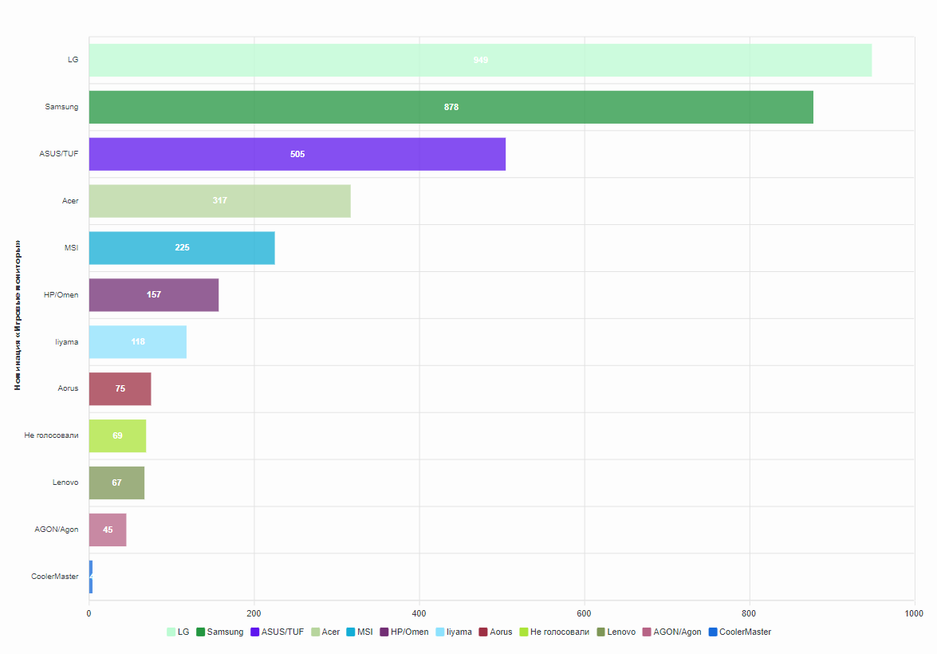The image size is (937, 654).
Task: Toggle the MSI legend entry
Action: [360, 632]
